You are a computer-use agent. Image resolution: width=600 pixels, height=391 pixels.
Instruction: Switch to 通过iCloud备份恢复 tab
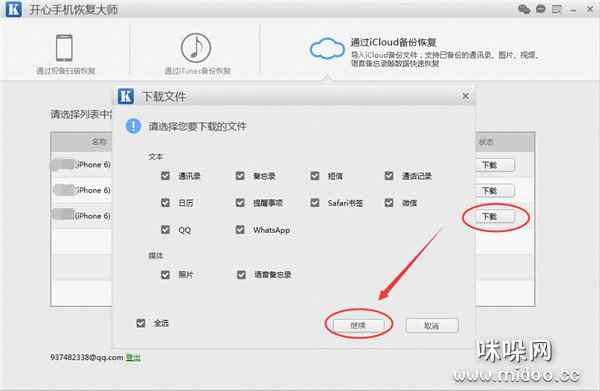pos(394,42)
